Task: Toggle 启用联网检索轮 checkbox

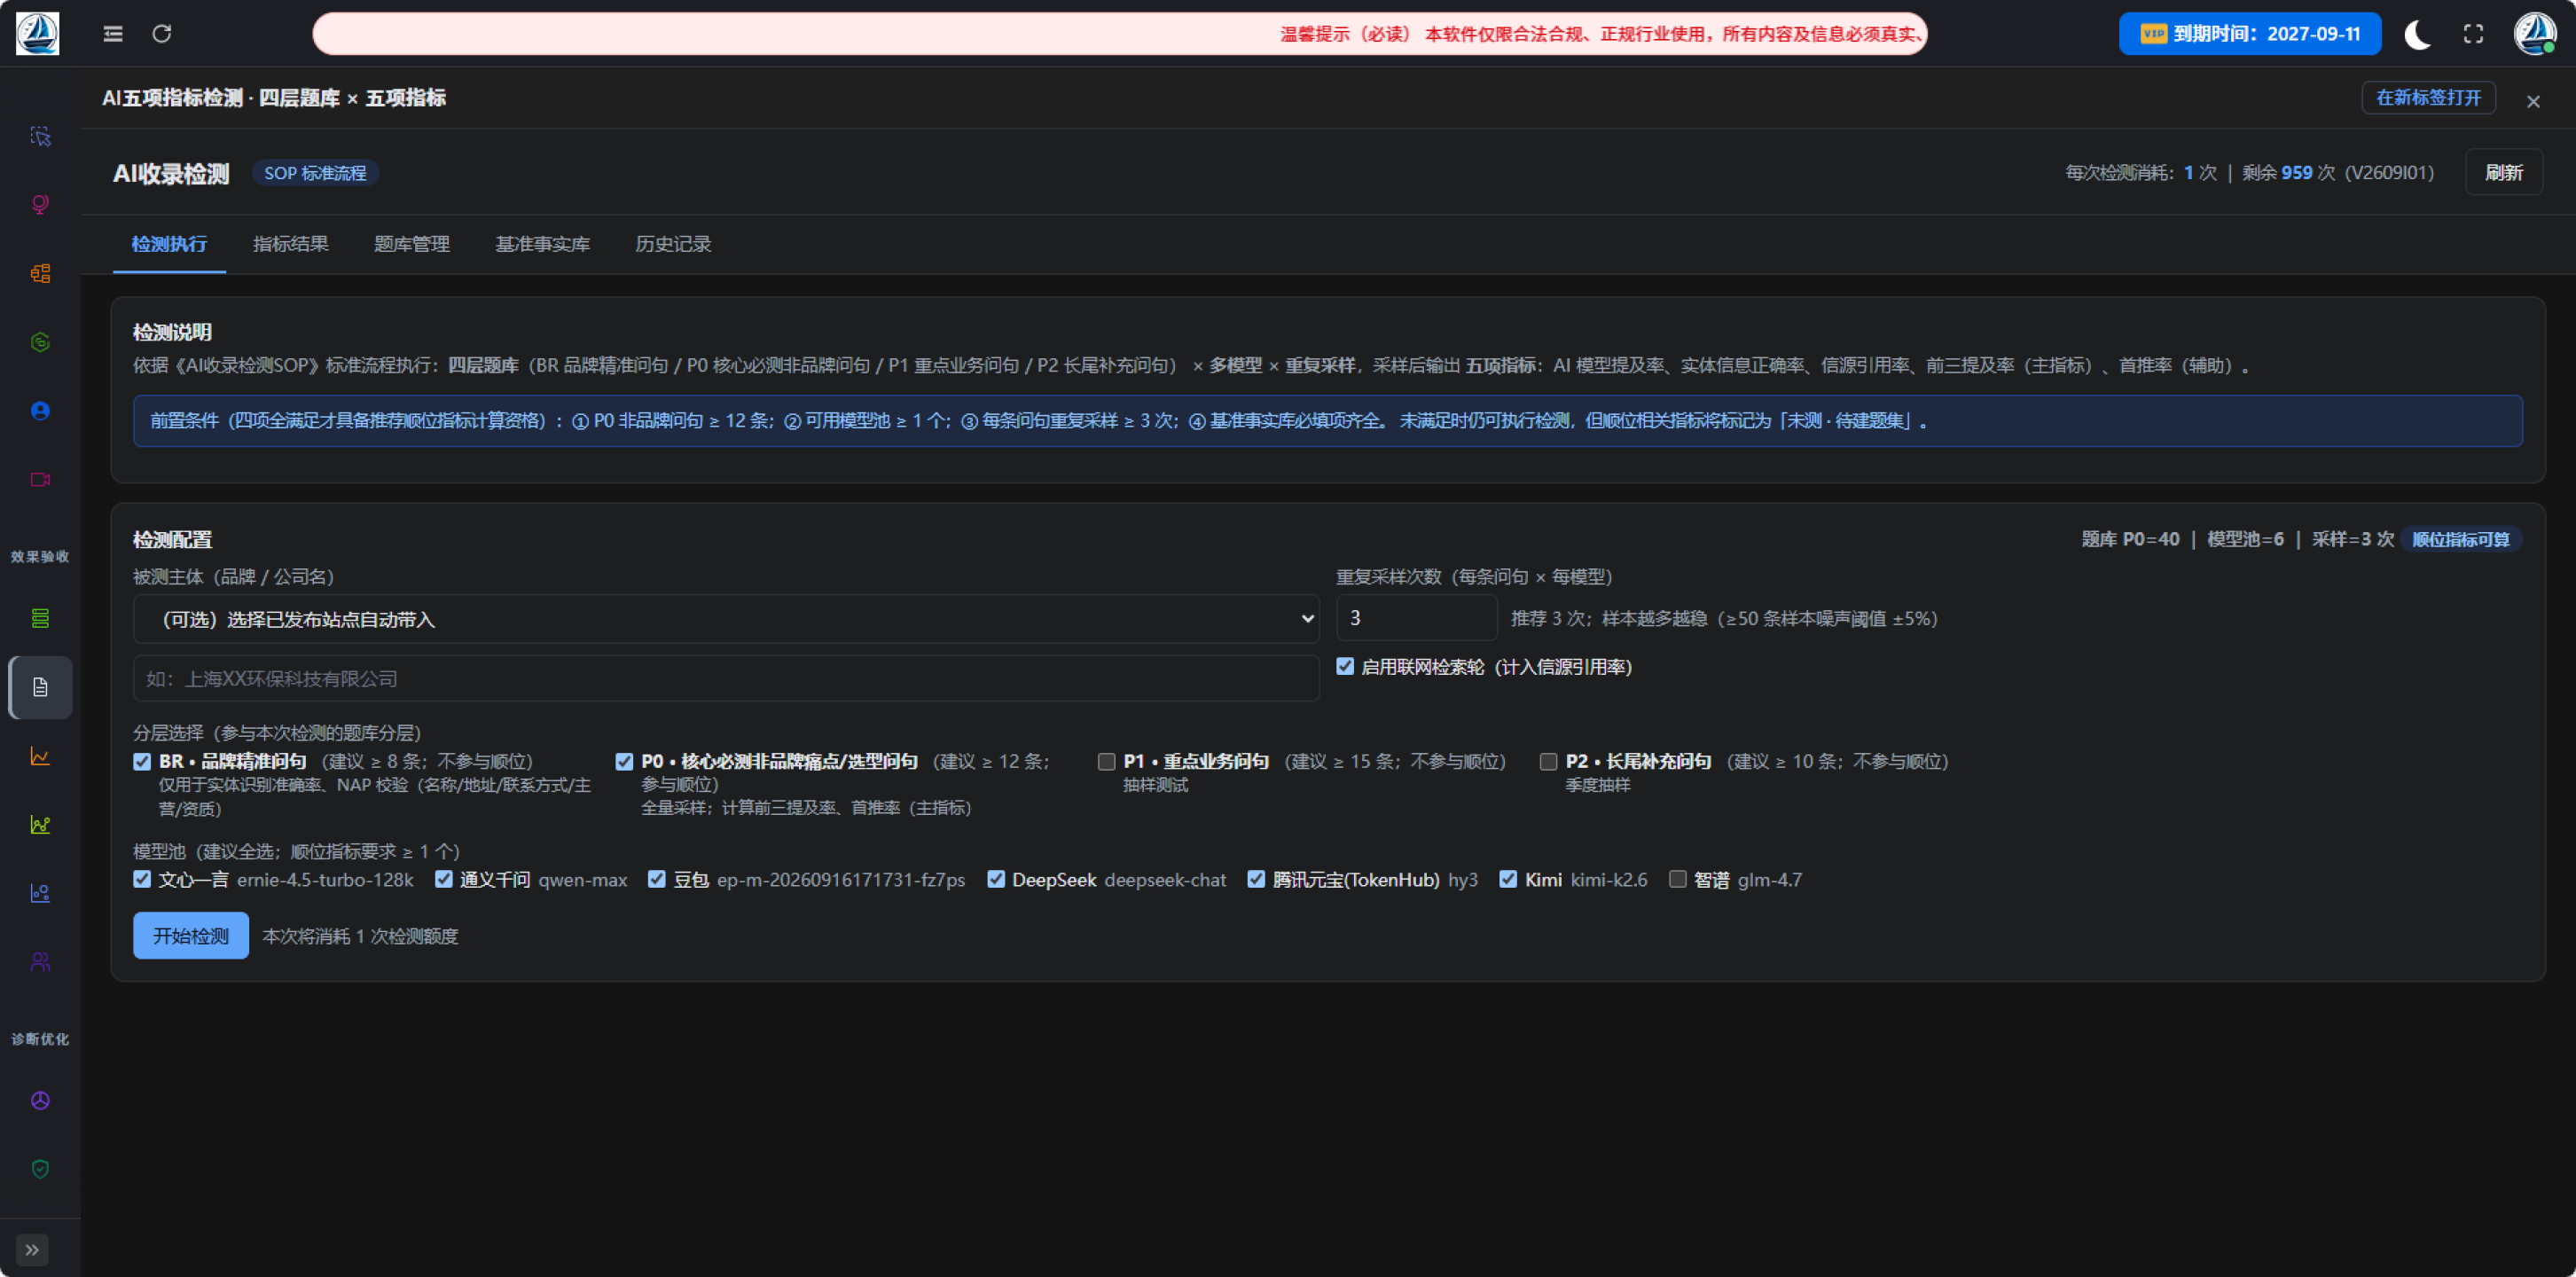Action: click(1345, 666)
